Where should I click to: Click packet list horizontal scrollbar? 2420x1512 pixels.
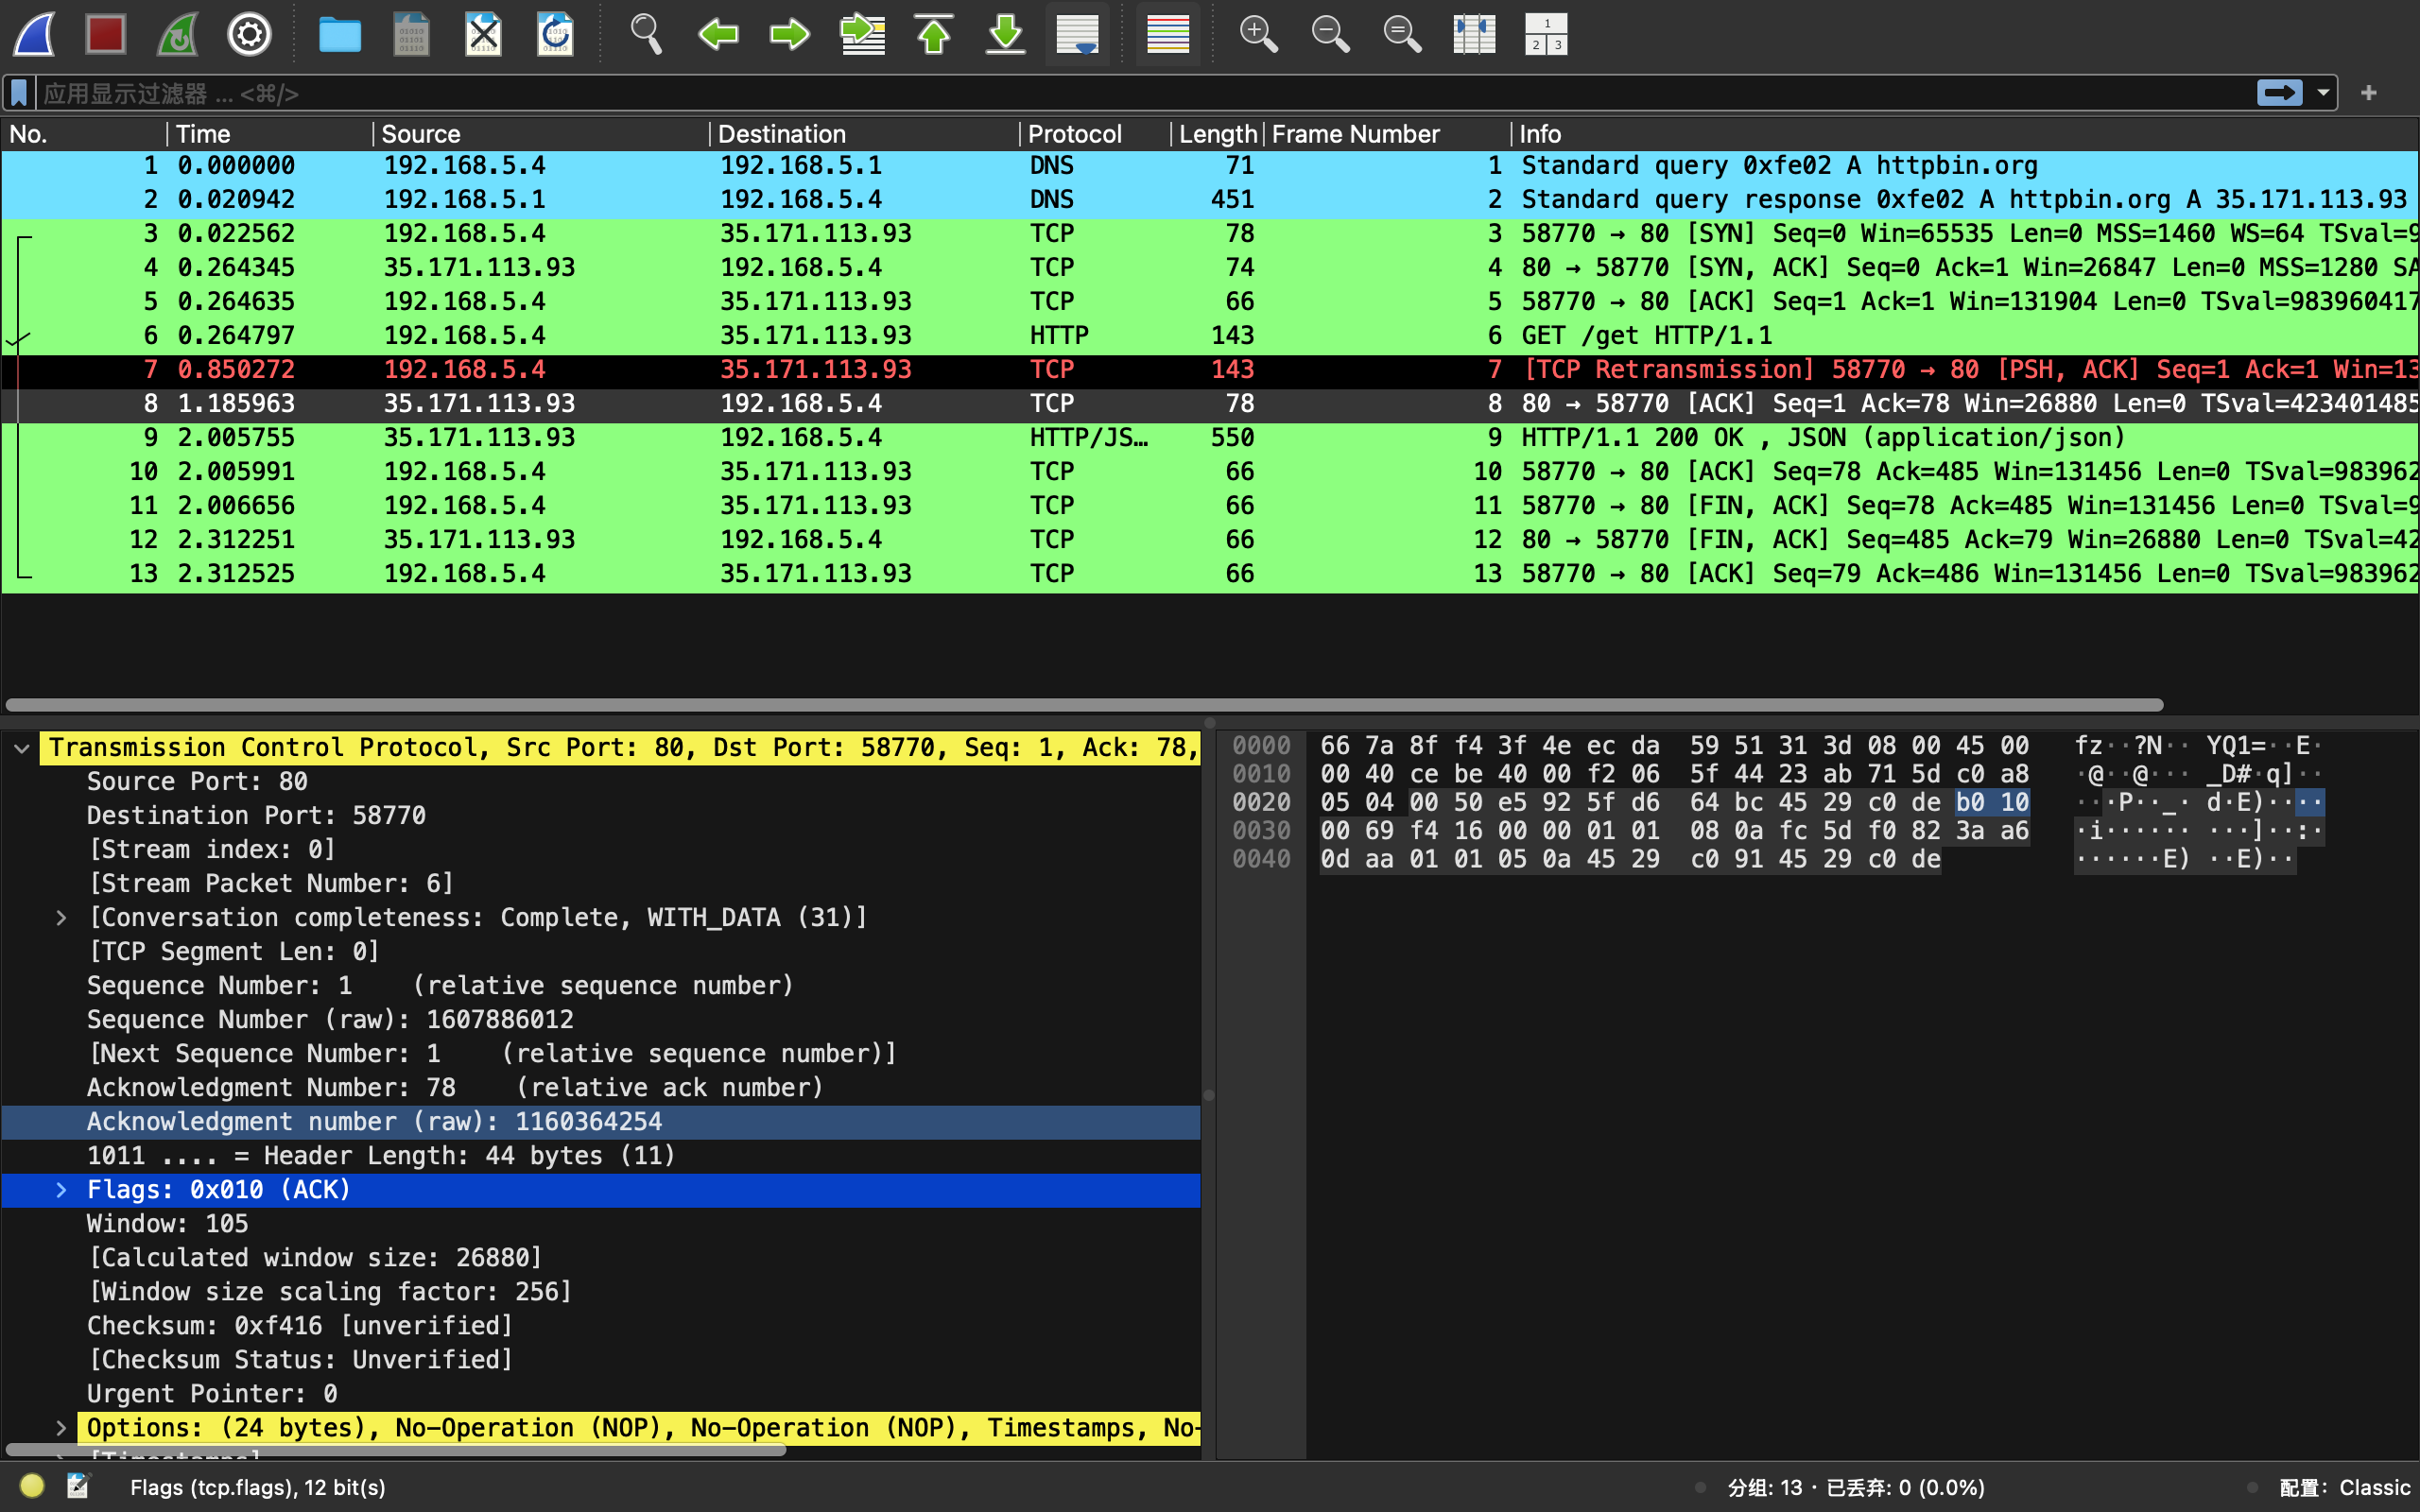[x=1084, y=705]
